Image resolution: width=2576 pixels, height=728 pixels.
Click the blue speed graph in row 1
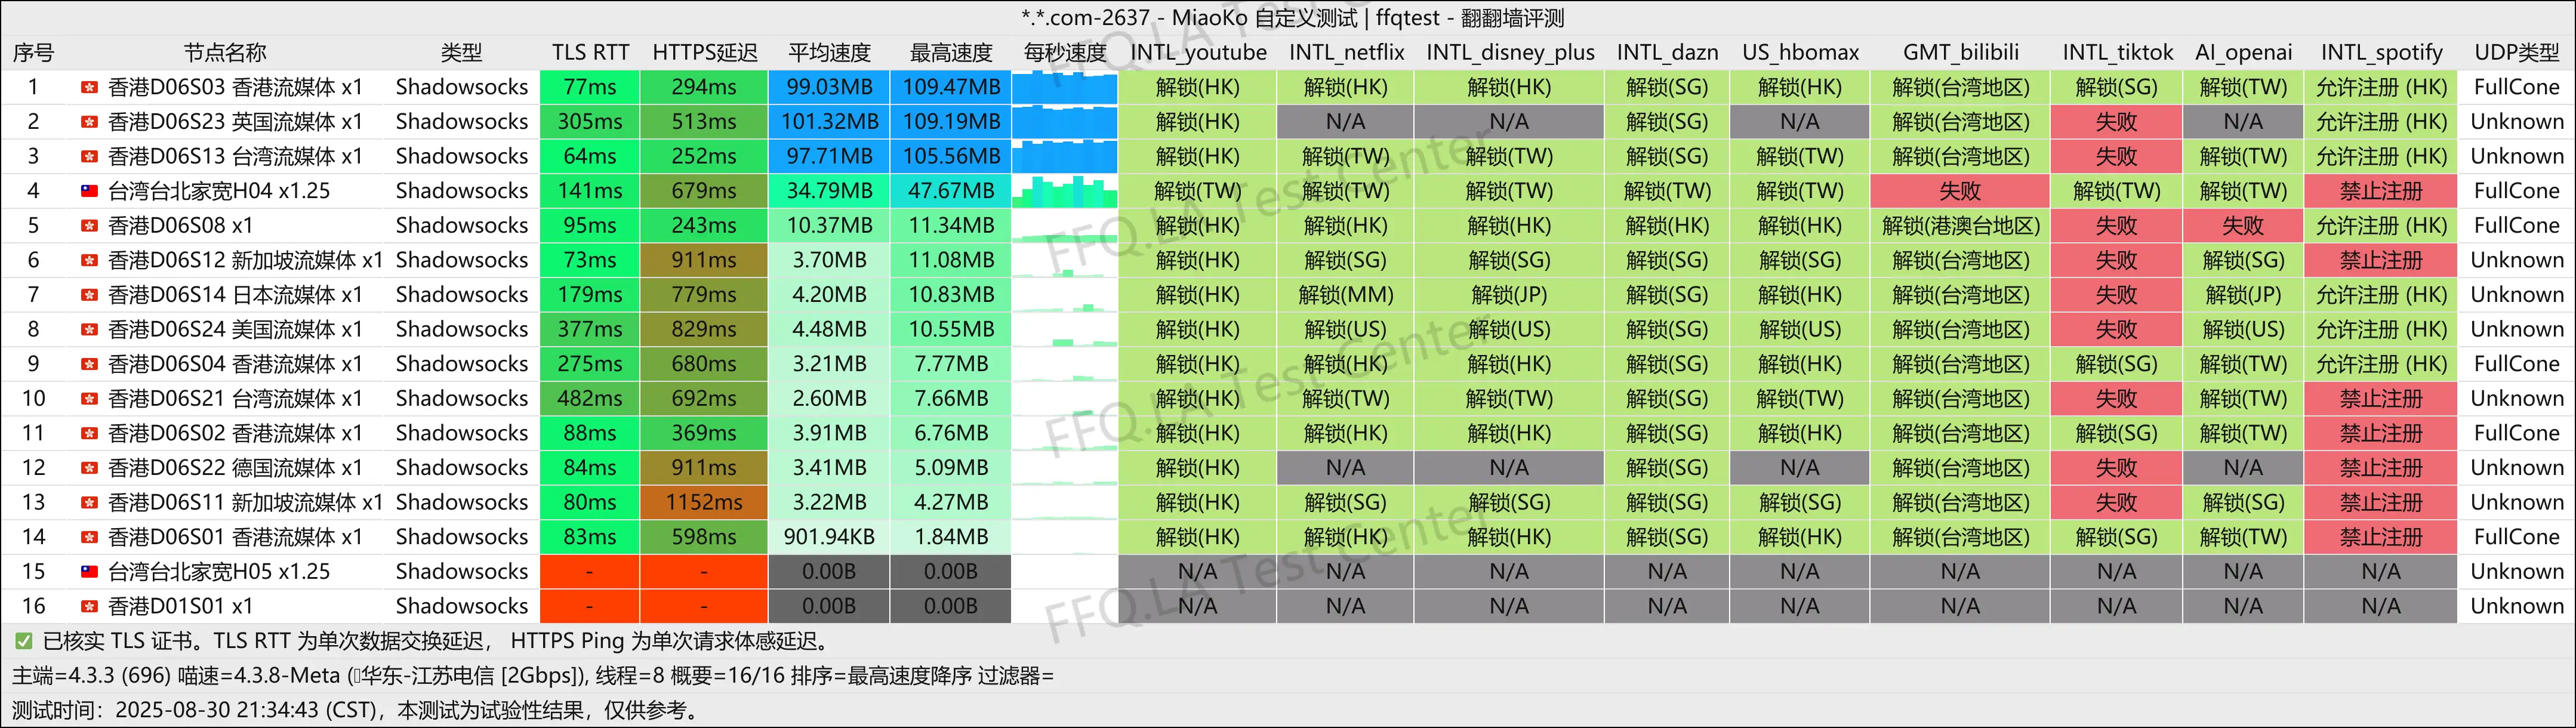click(x=1065, y=88)
